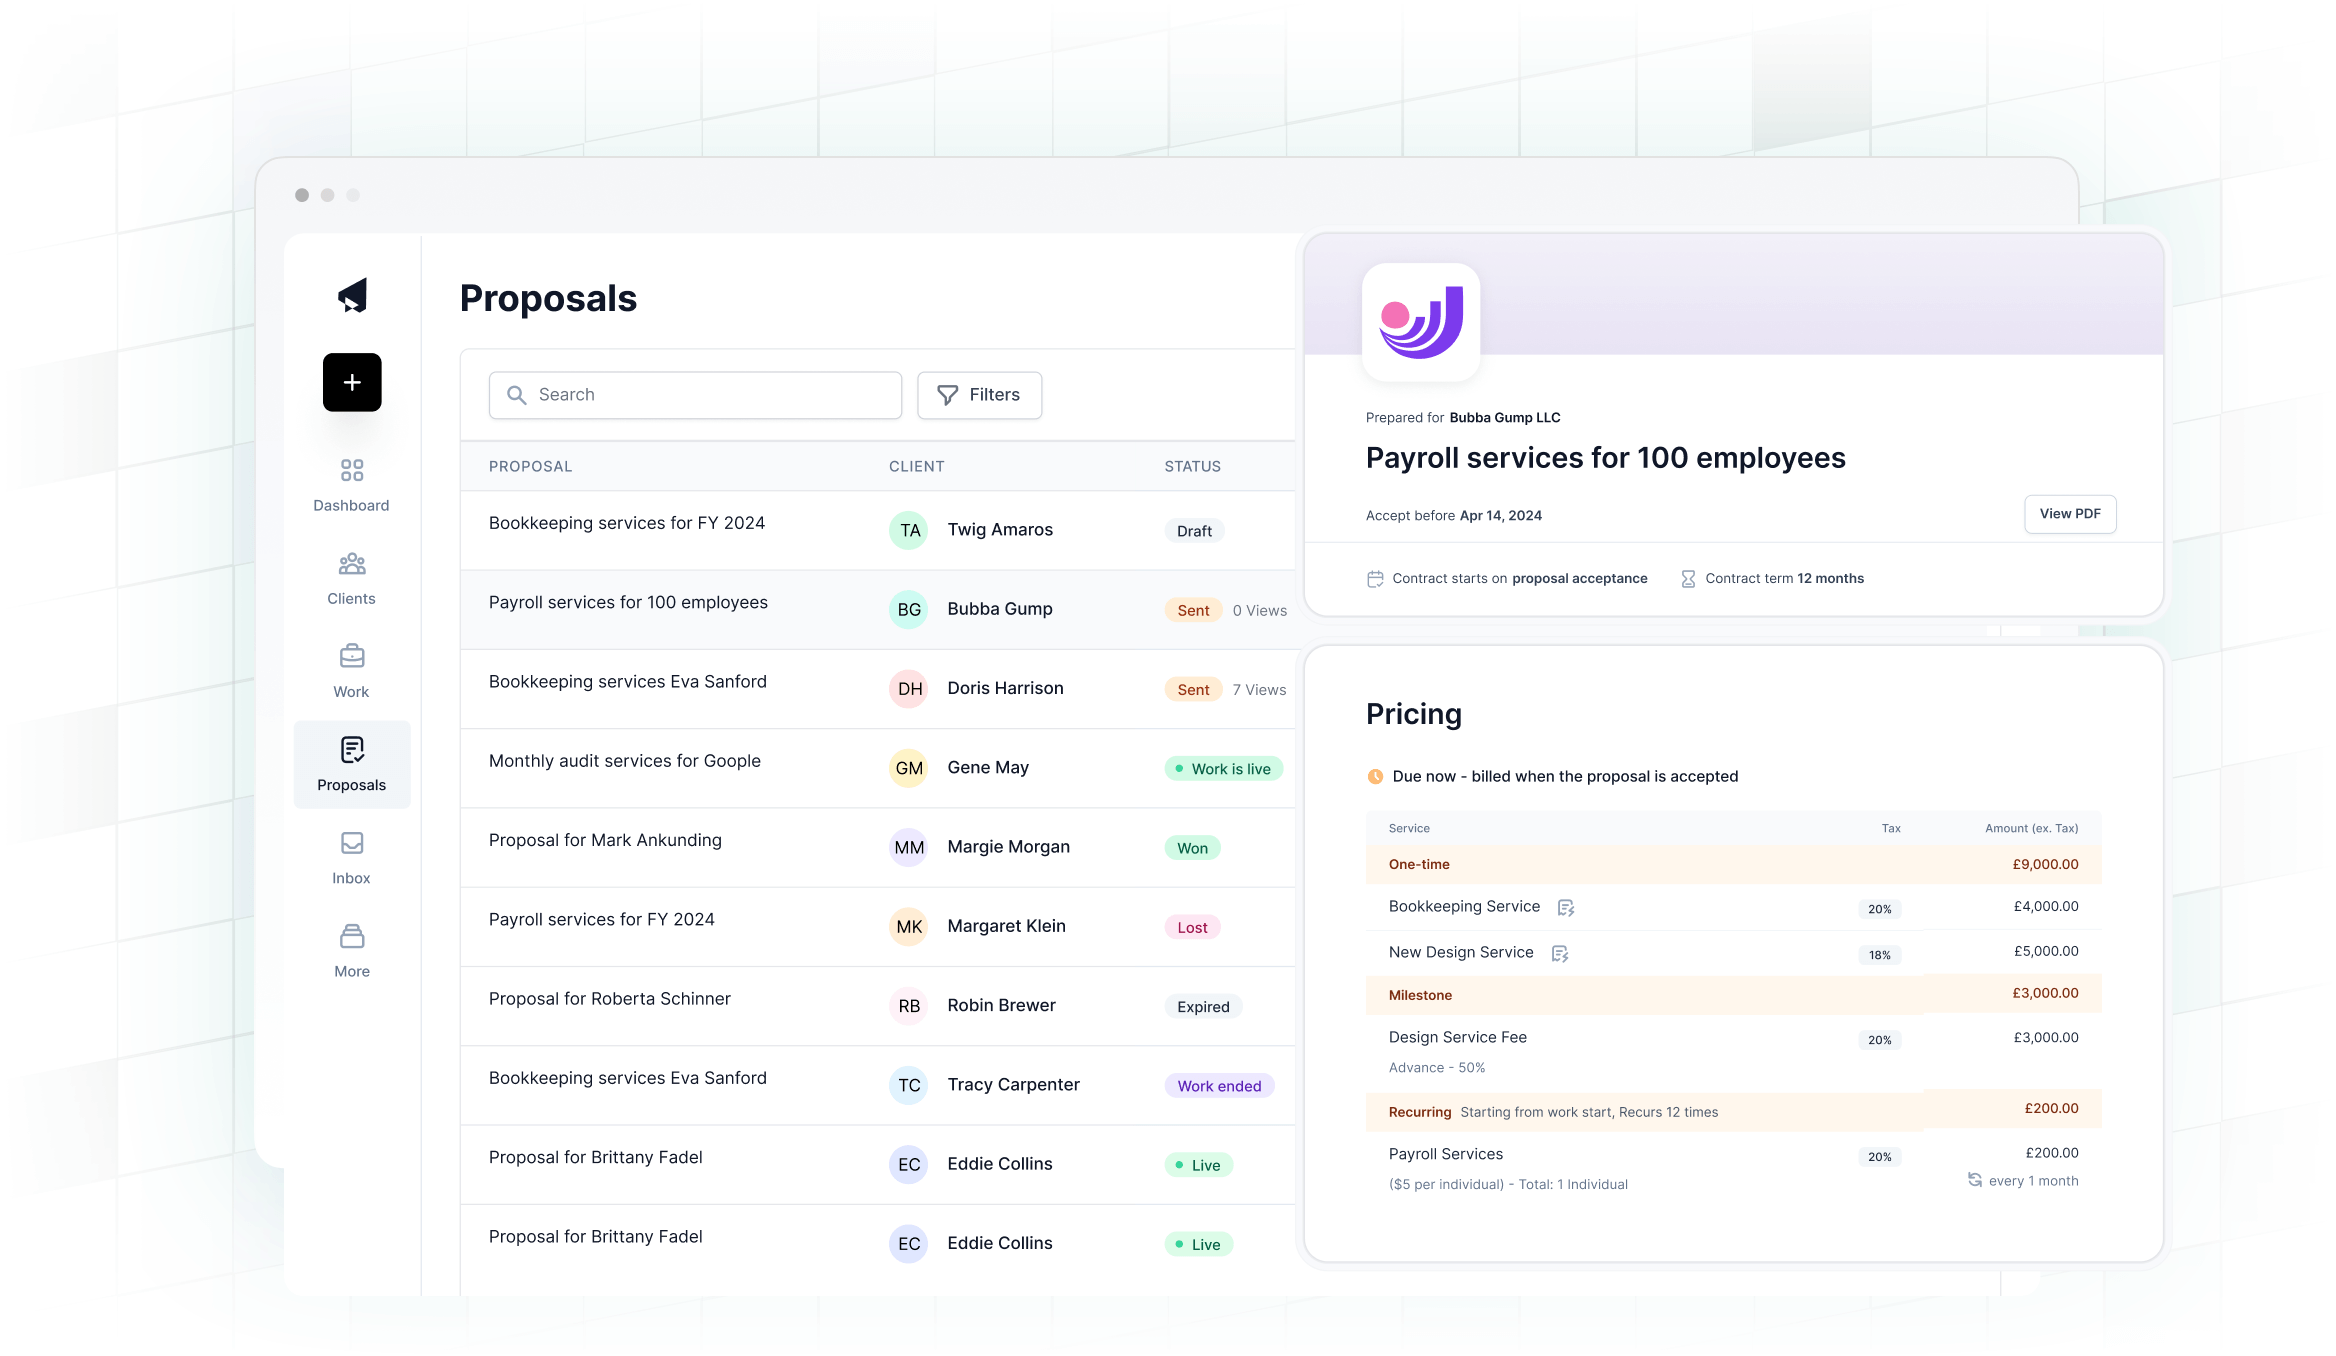Click the View PDF button
The height and width of the screenshot is (1356, 2336).
pyautogui.click(x=2069, y=514)
